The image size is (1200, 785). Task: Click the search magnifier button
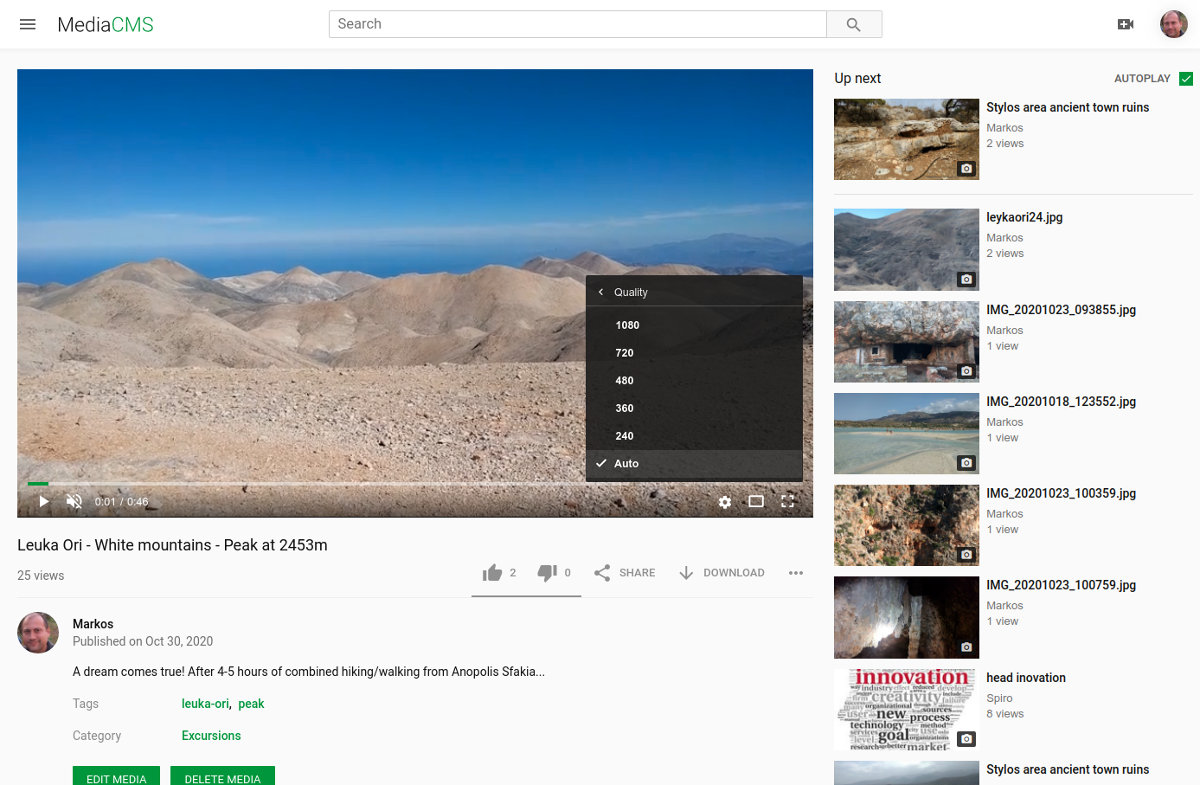click(x=853, y=24)
